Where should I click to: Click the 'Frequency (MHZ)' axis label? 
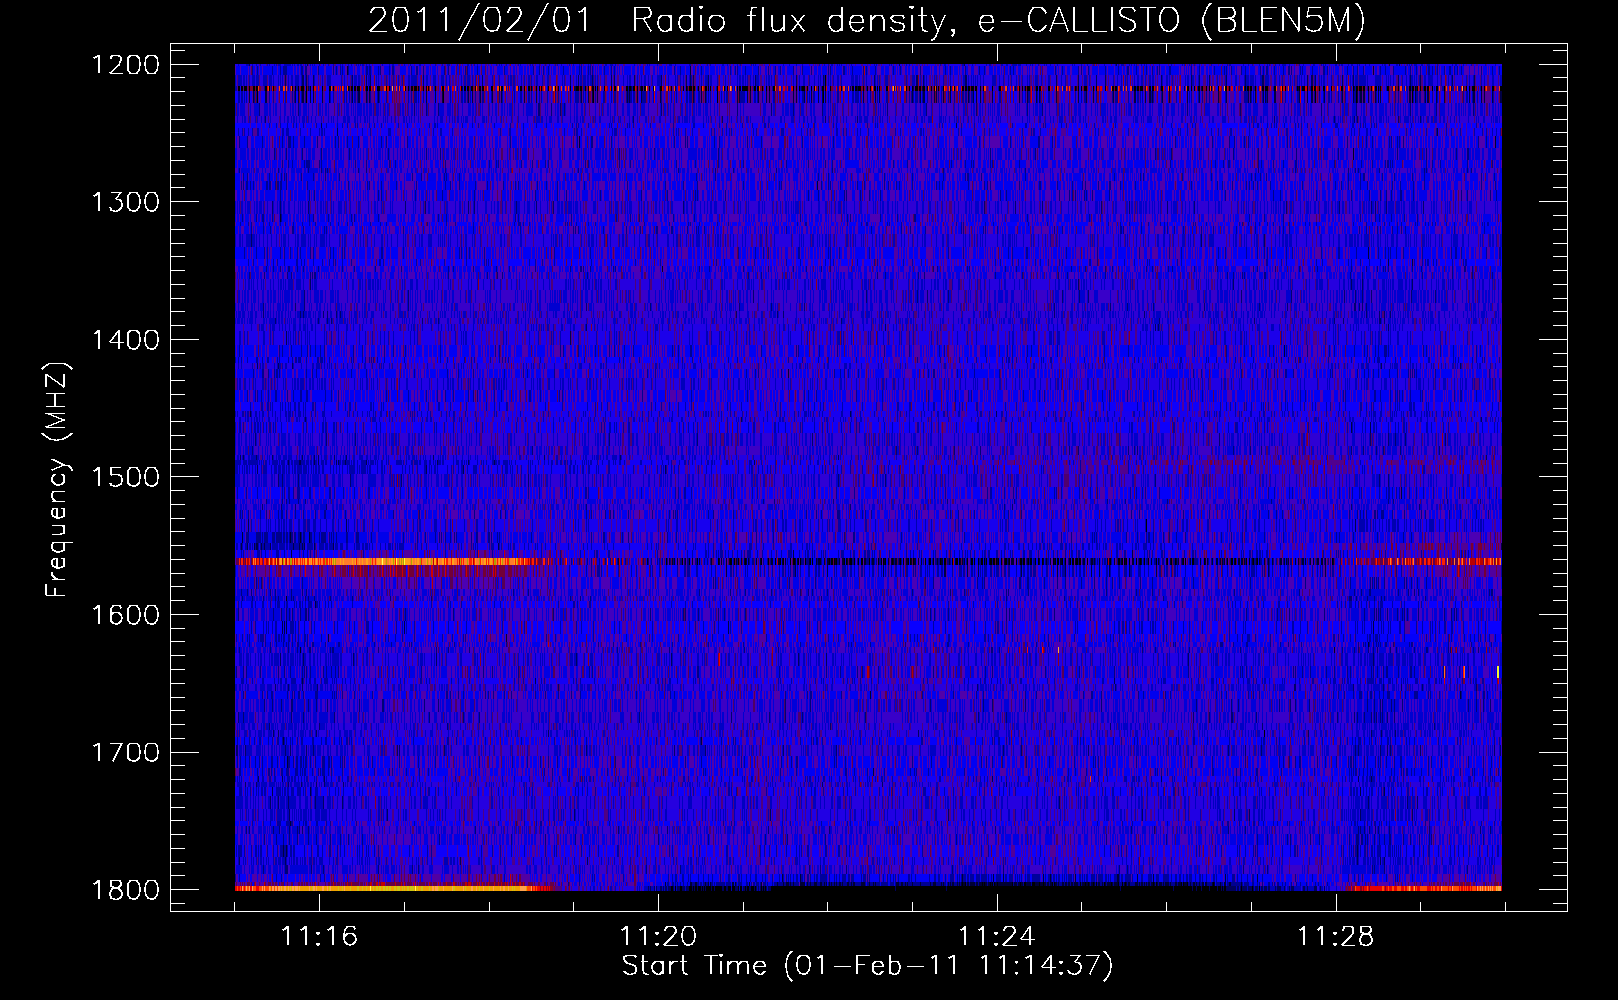click(x=57, y=480)
